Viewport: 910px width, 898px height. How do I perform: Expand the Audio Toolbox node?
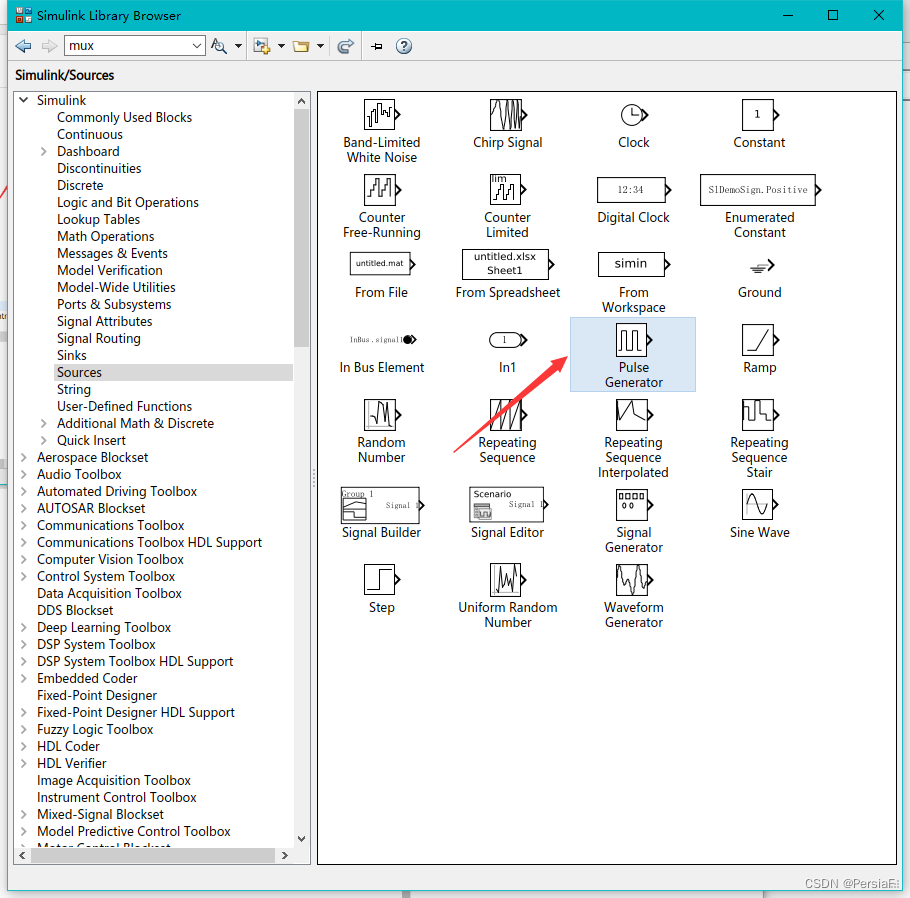(x=24, y=474)
